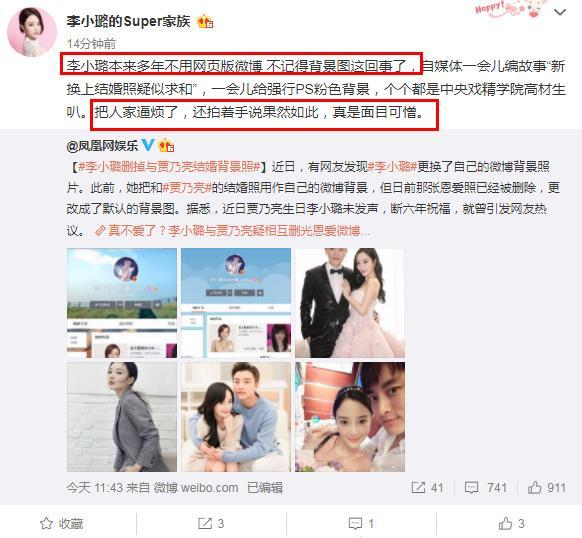Image resolution: width=582 pixels, height=538 pixels.
Task: Click the bottom bar repost button showing 3
Action: [211, 524]
